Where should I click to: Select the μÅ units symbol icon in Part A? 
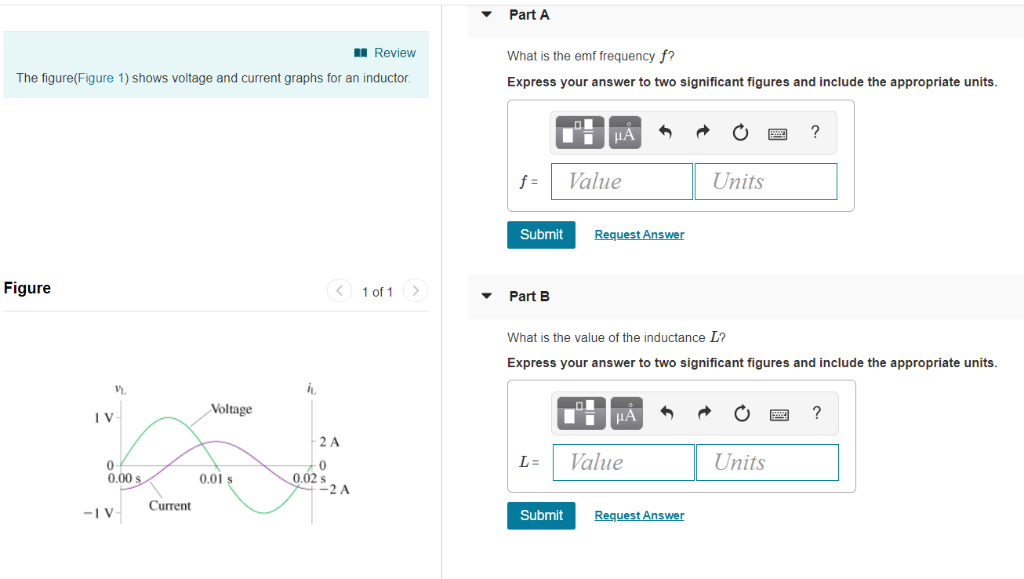point(623,131)
